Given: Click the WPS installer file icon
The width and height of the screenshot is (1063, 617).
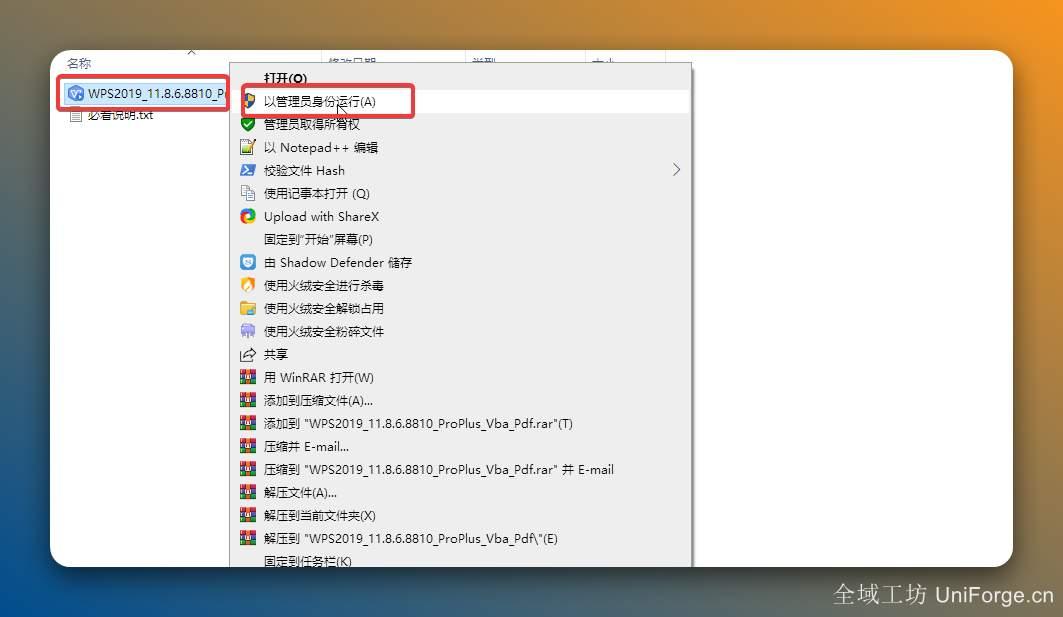Looking at the screenshot, I should [76, 94].
